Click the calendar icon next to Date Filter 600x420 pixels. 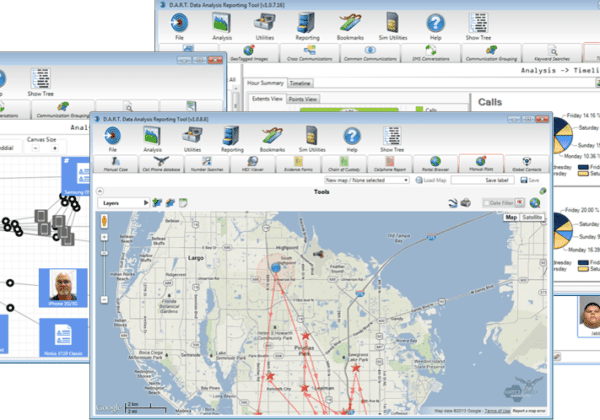click(x=519, y=203)
